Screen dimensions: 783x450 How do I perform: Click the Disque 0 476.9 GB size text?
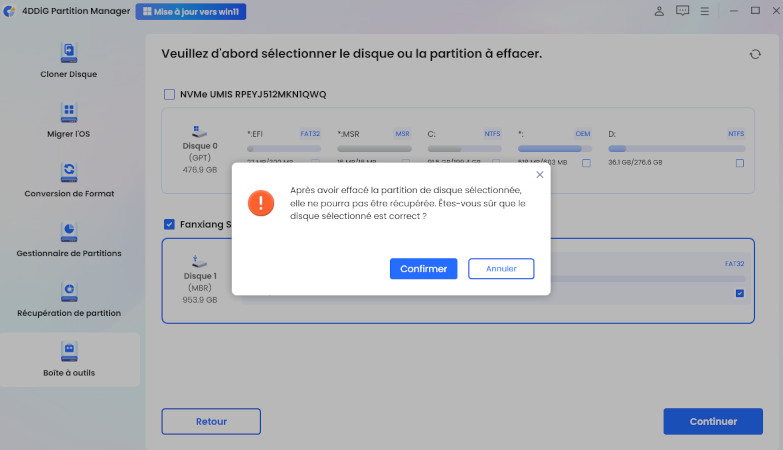point(200,170)
